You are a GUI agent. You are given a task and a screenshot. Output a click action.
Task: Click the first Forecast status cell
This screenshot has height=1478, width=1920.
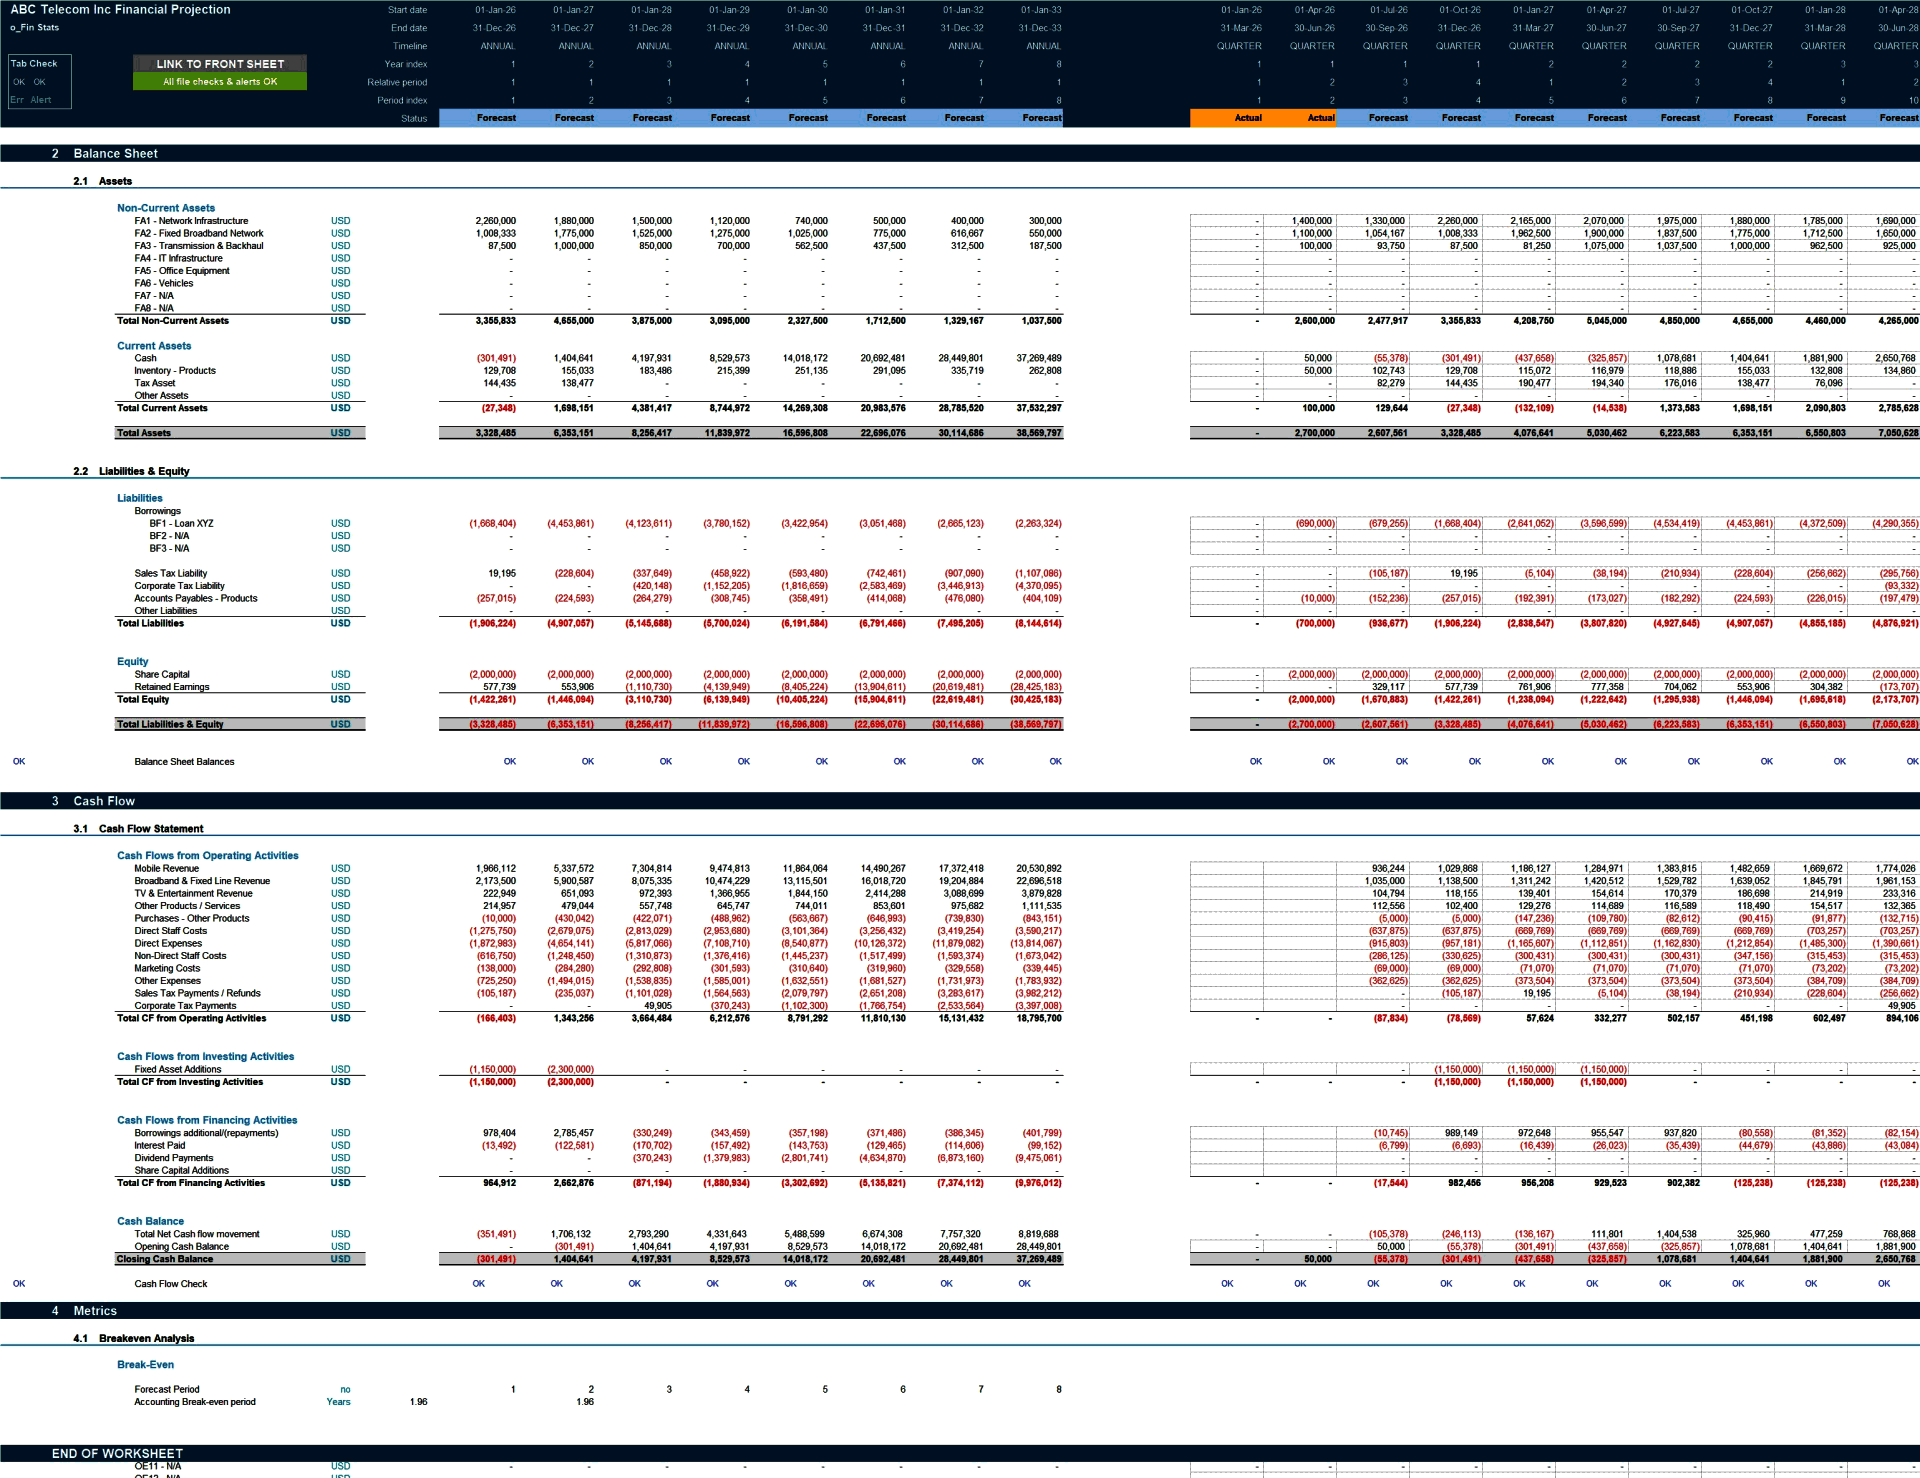[x=497, y=118]
